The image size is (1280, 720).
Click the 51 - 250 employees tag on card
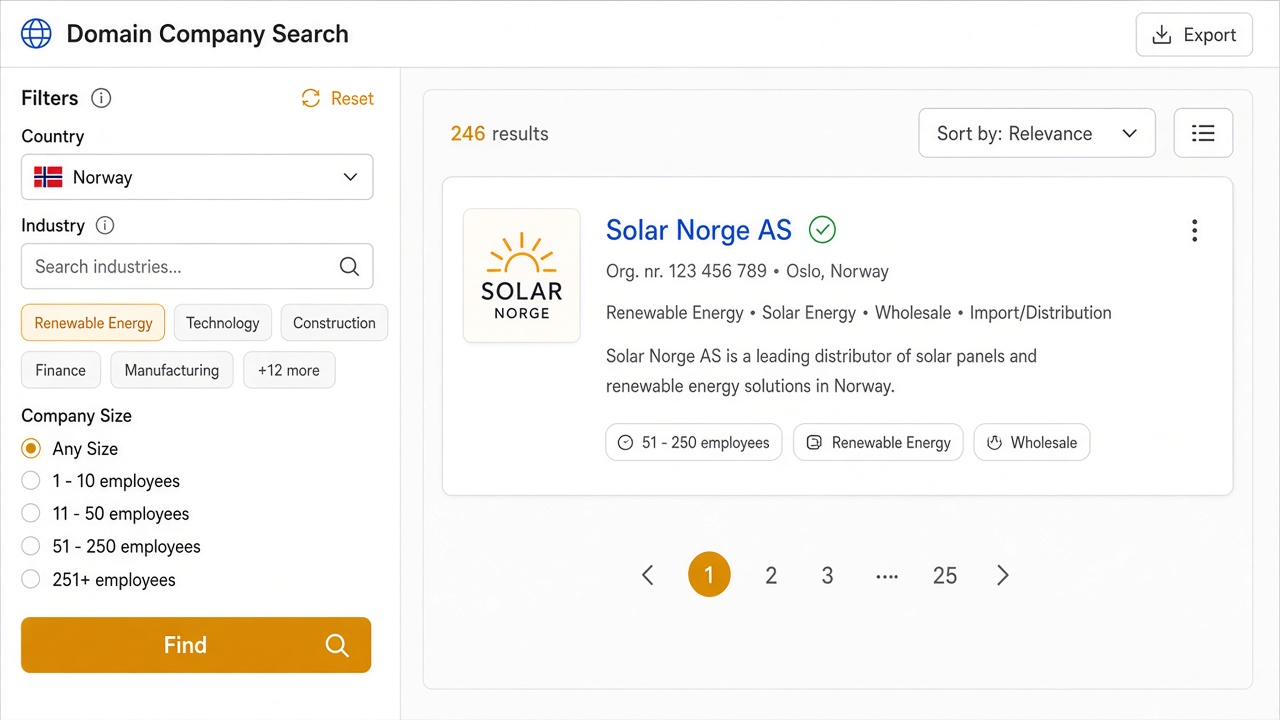click(694, 442)
